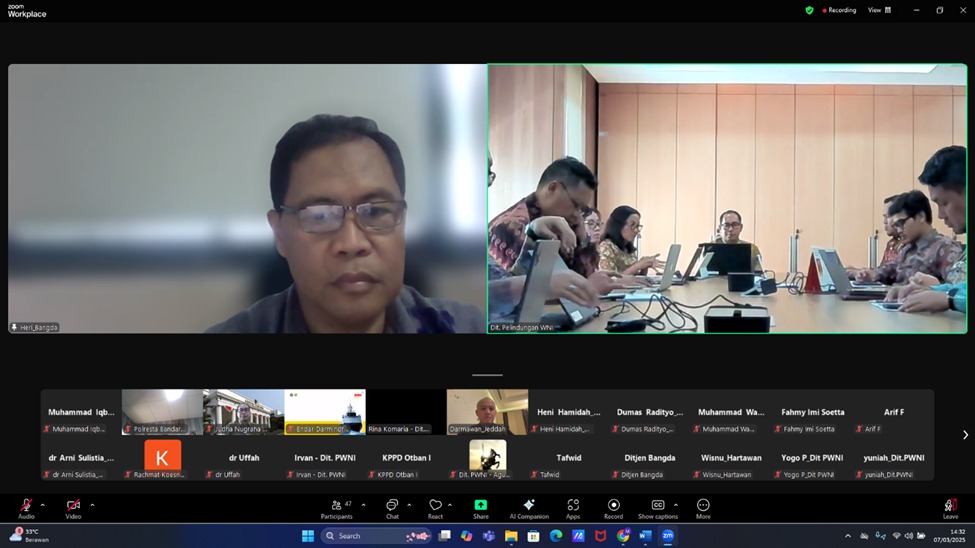Show next page of participant thumbnails
Screen dimensions: 975x548
[x=964, y=435]
